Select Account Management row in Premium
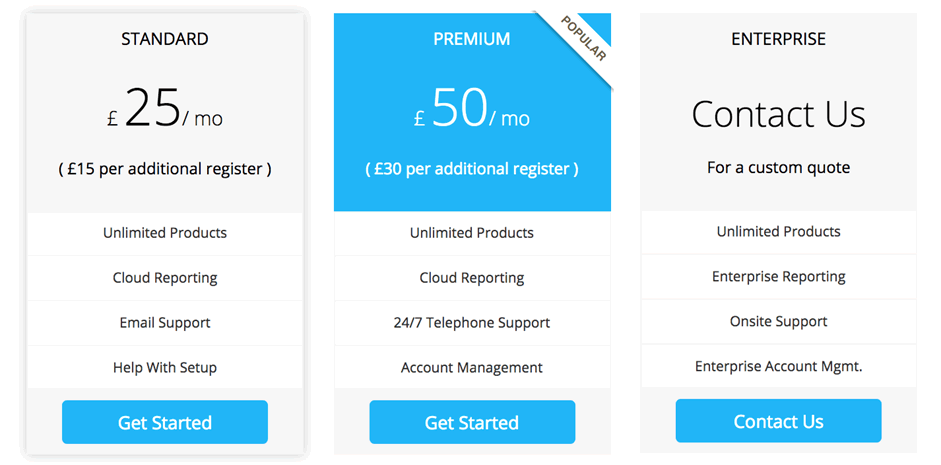941x465 pixels. pos(472,367)
